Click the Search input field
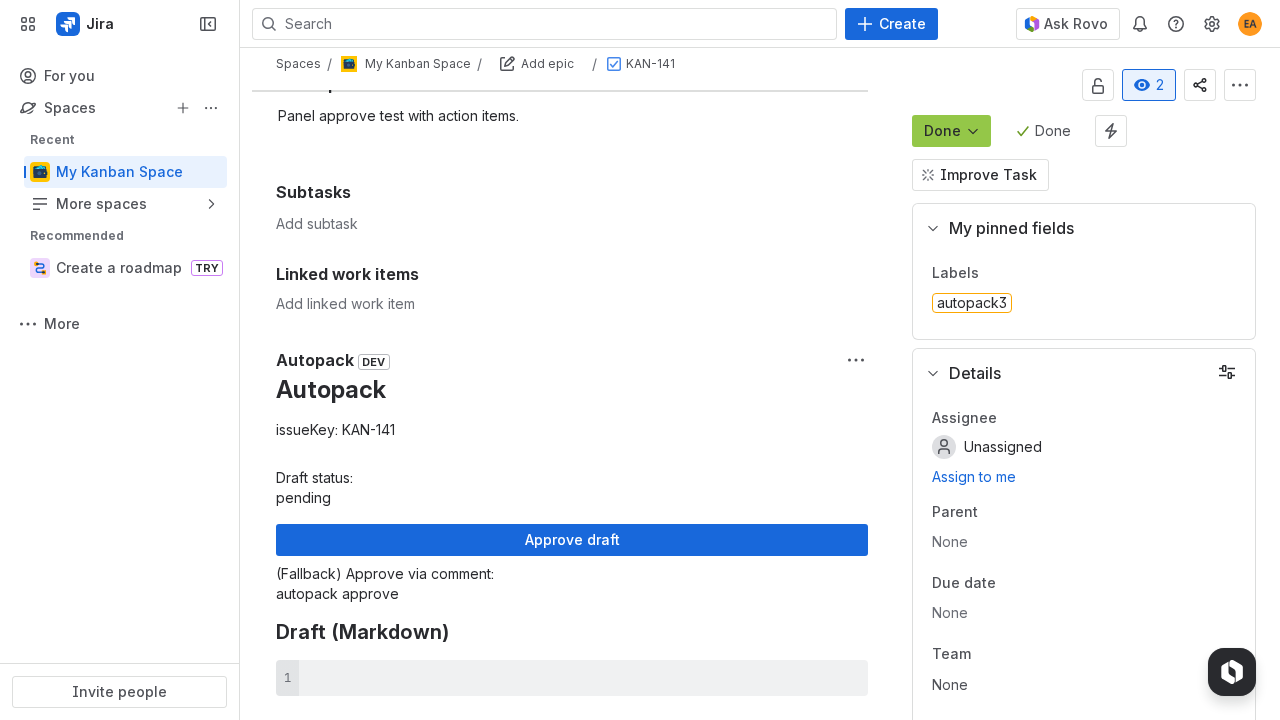Image resolution: width=1280 pixels, height=720 pixels. pos(544,23)
